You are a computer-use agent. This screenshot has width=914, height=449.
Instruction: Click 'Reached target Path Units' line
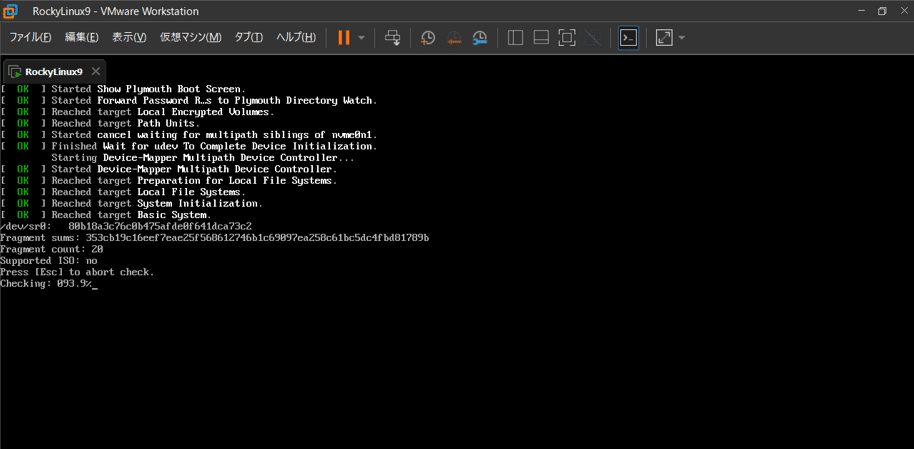click(100, 124)
